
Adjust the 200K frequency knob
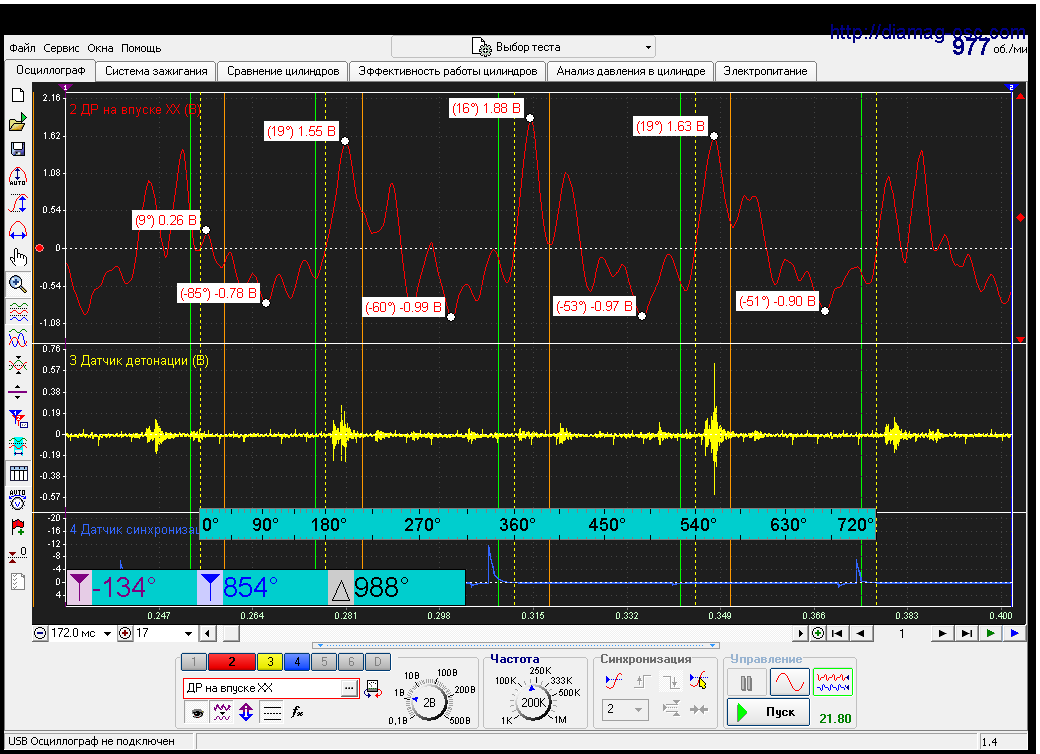tap(533, 703)
